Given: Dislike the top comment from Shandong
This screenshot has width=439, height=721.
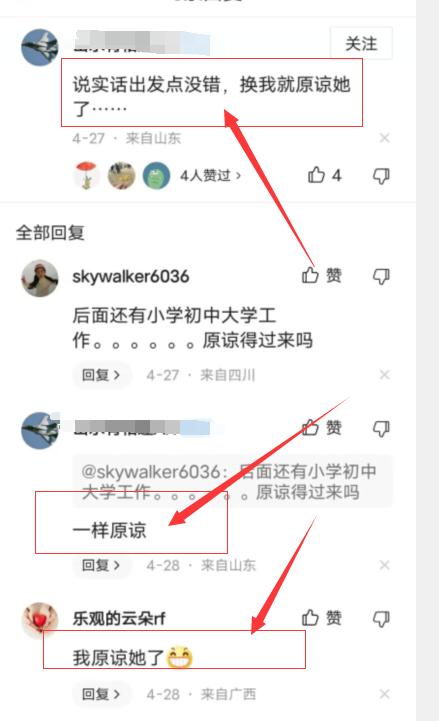Looking at the screenshot, I should 381,176.
